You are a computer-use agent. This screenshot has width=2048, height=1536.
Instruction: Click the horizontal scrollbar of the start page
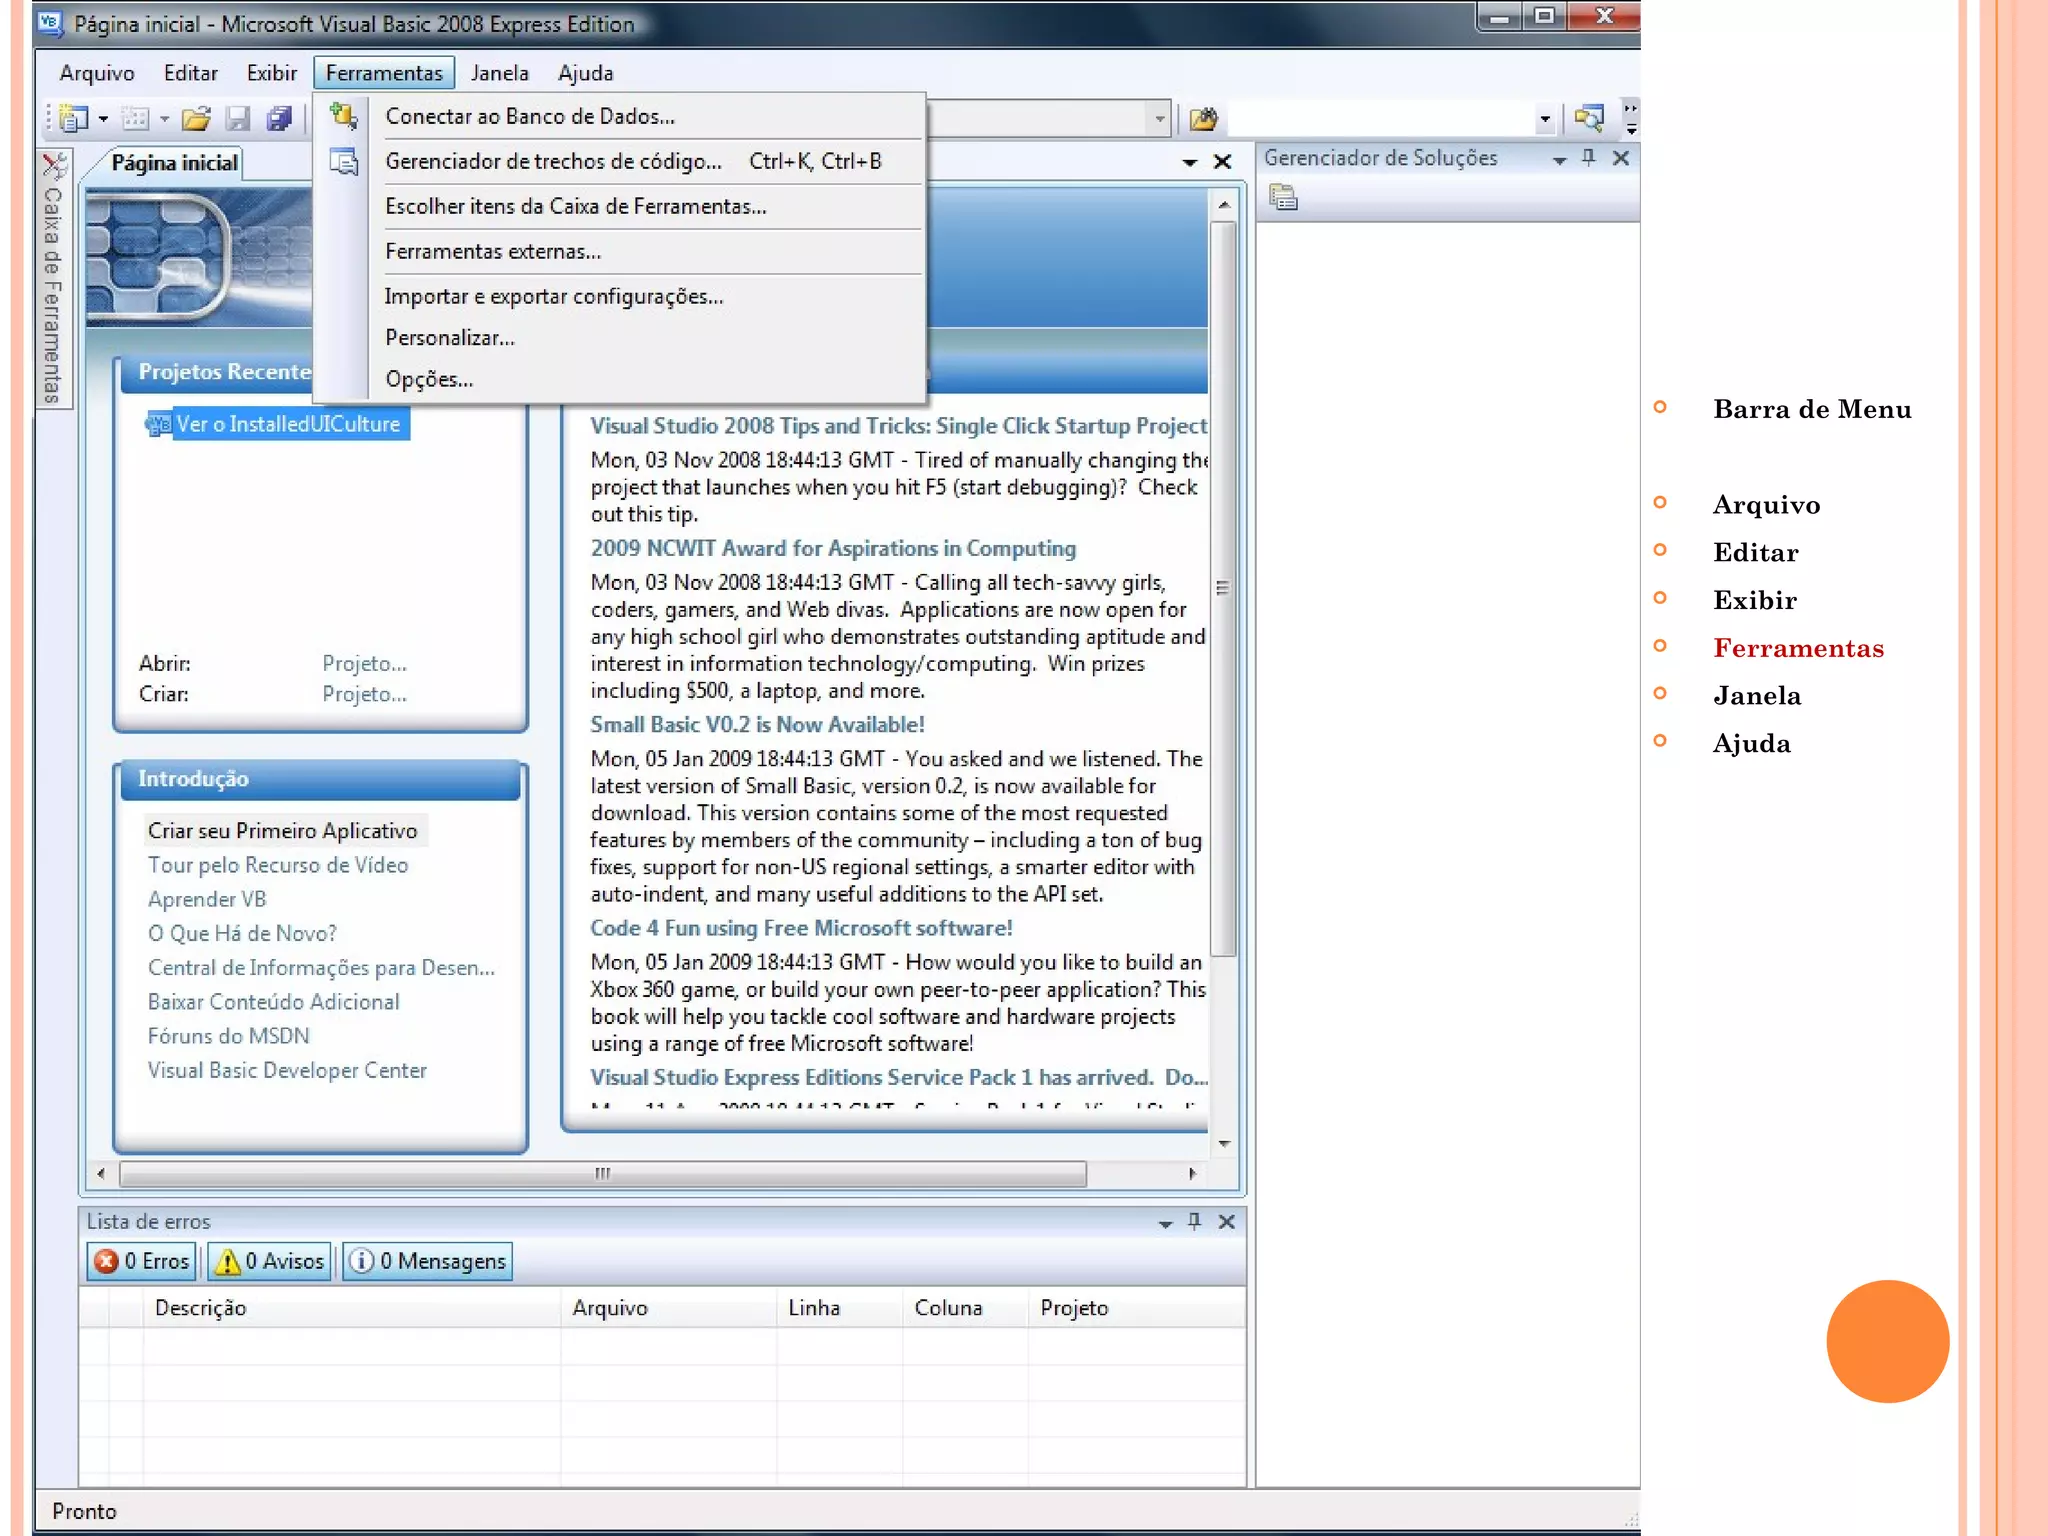602,1173
